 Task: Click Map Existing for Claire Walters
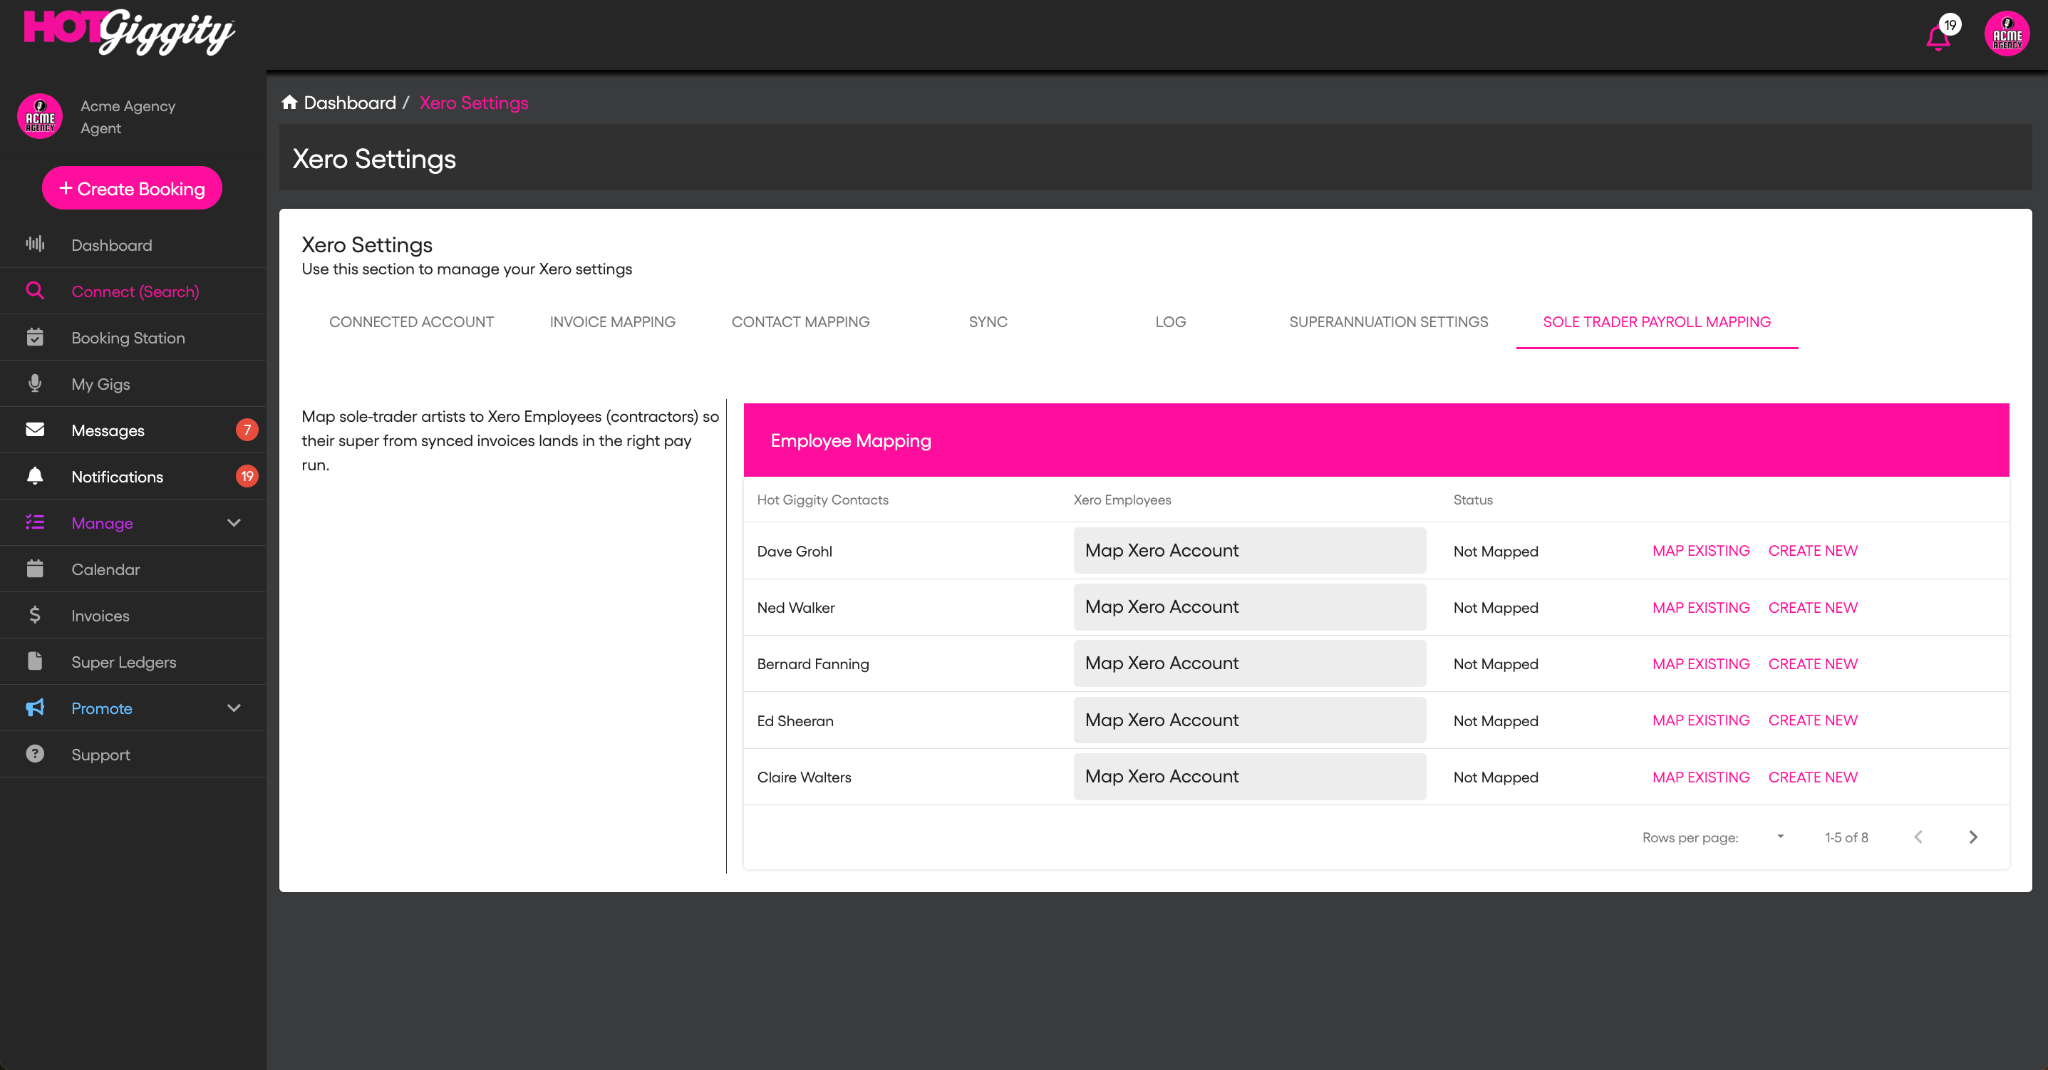pos(1701,777)
